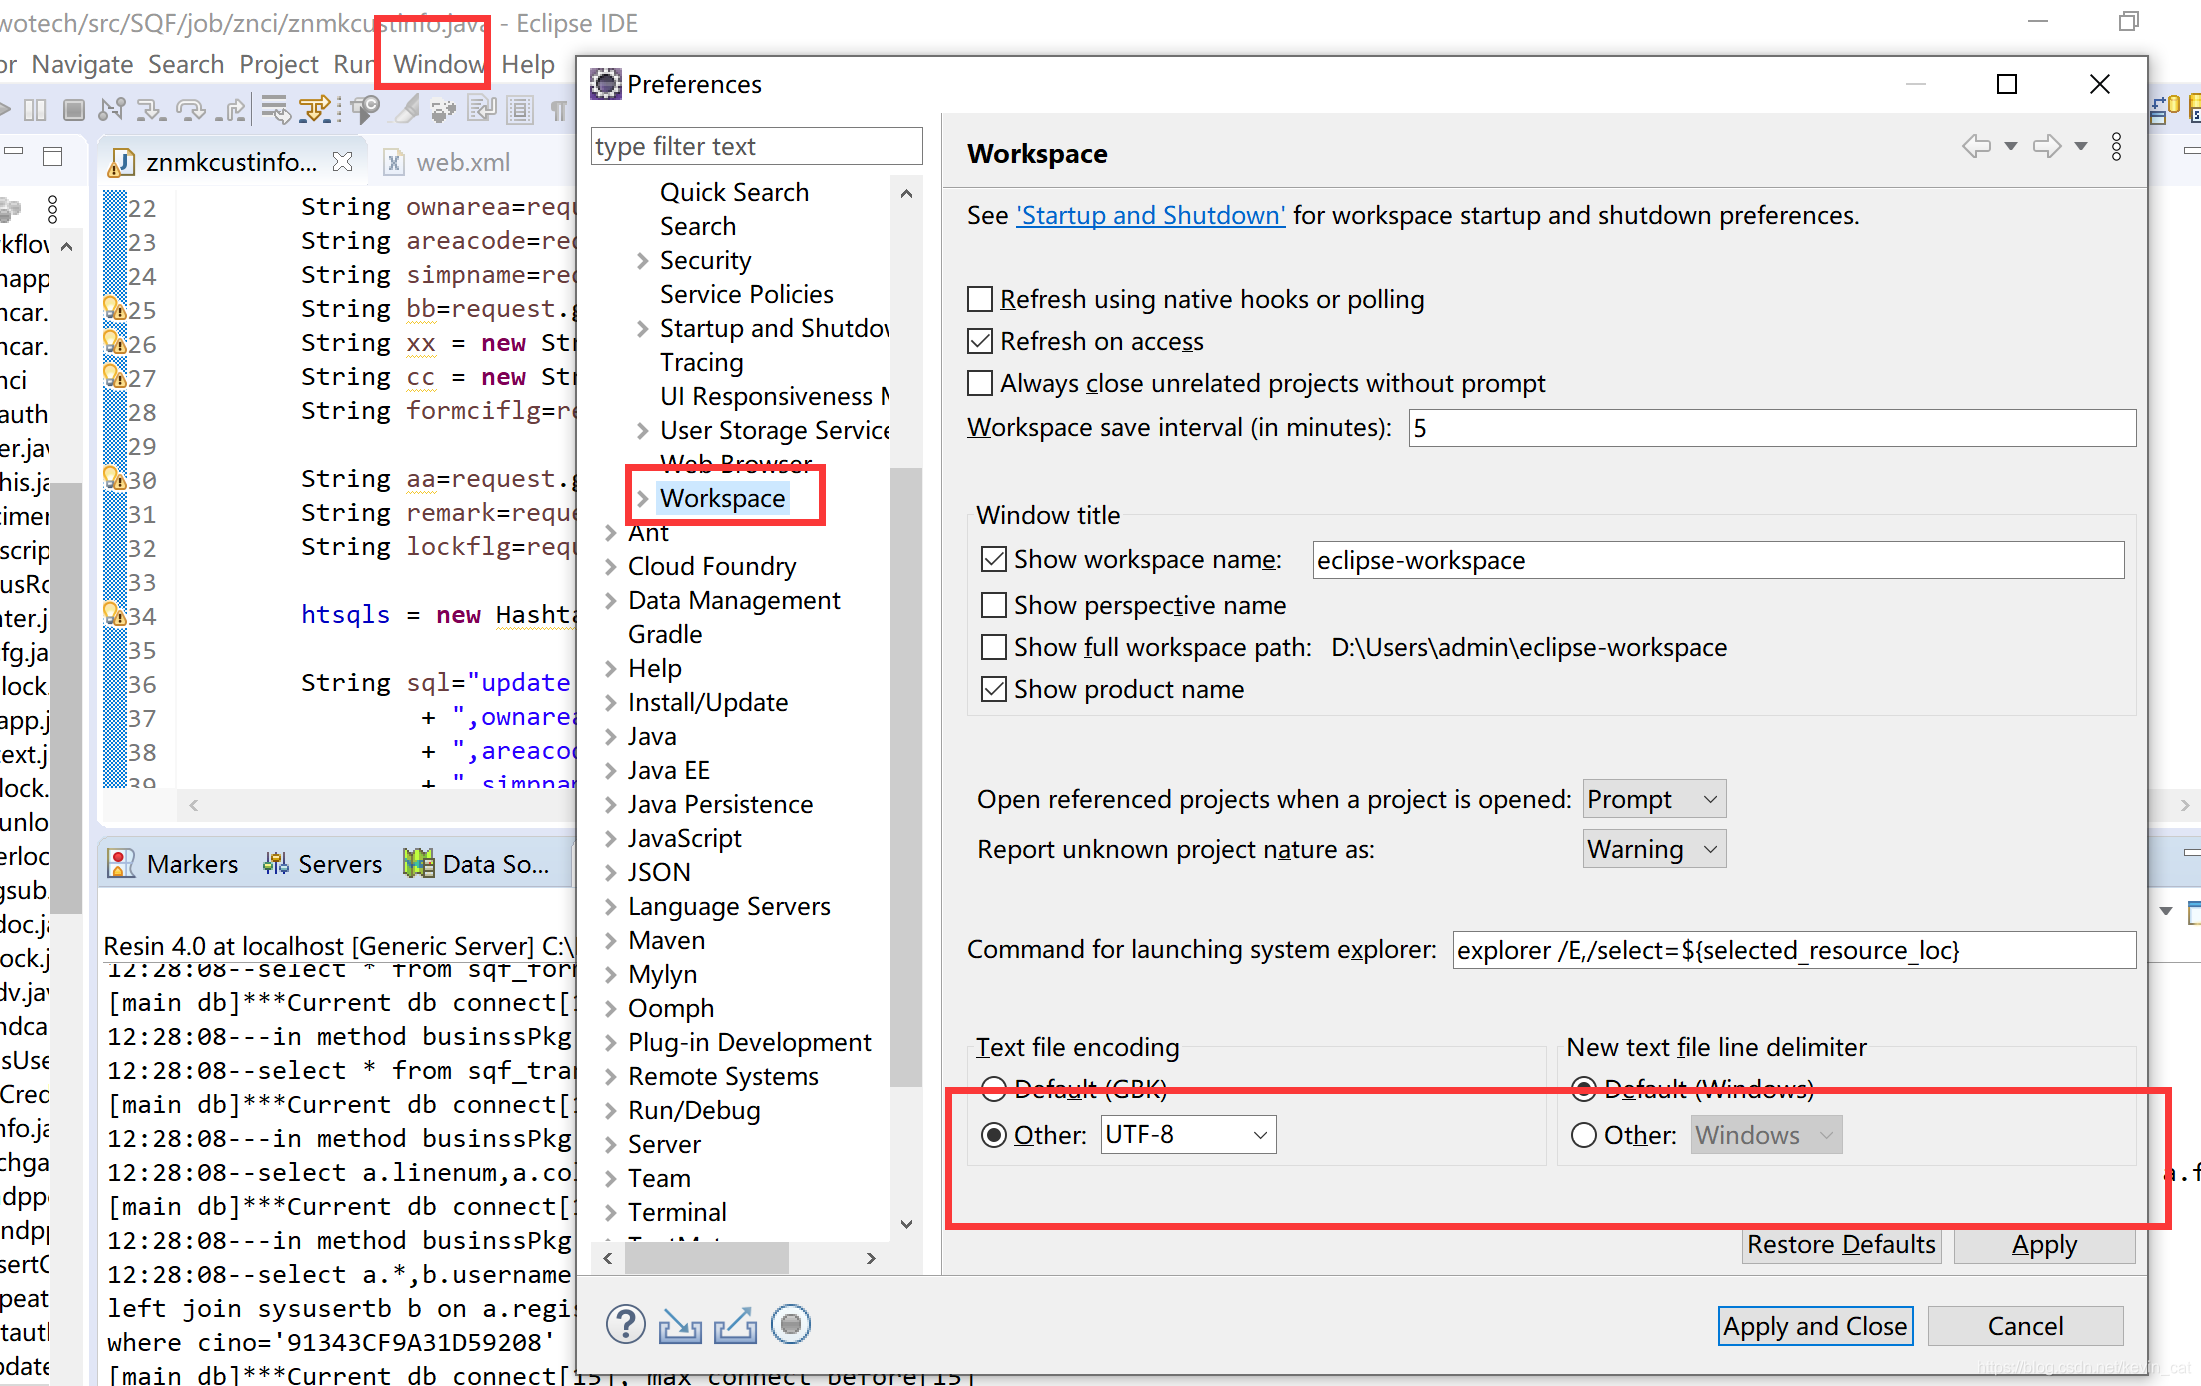This screenshot has width=2201, height=1386.
Task: Click the system explorer command field
Action: 1794,950
